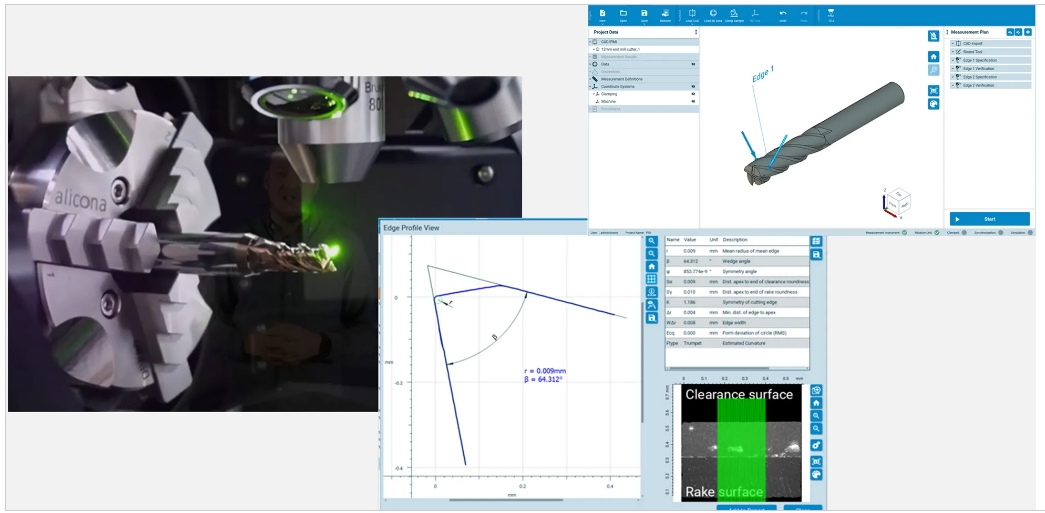Click the home icon in Edge Profile toolbar
This screenshot has width=1045, height=513.
pyautogui.click(x=652, y=266)
